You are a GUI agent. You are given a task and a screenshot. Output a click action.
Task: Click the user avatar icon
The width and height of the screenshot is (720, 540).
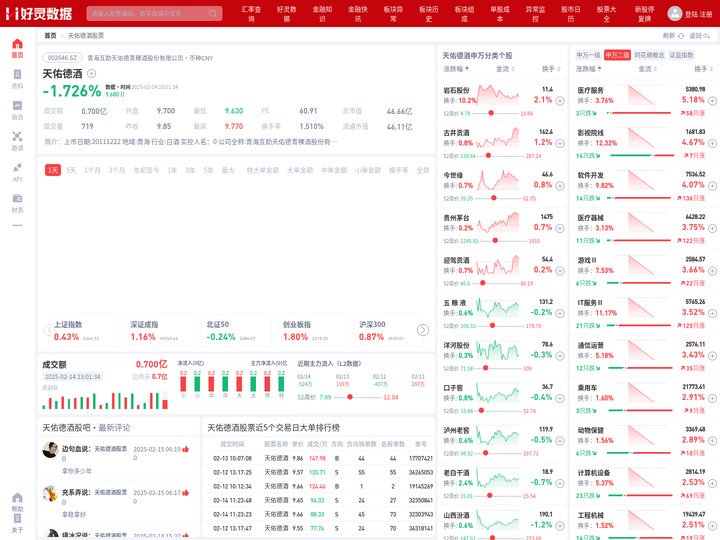point(674,13)
